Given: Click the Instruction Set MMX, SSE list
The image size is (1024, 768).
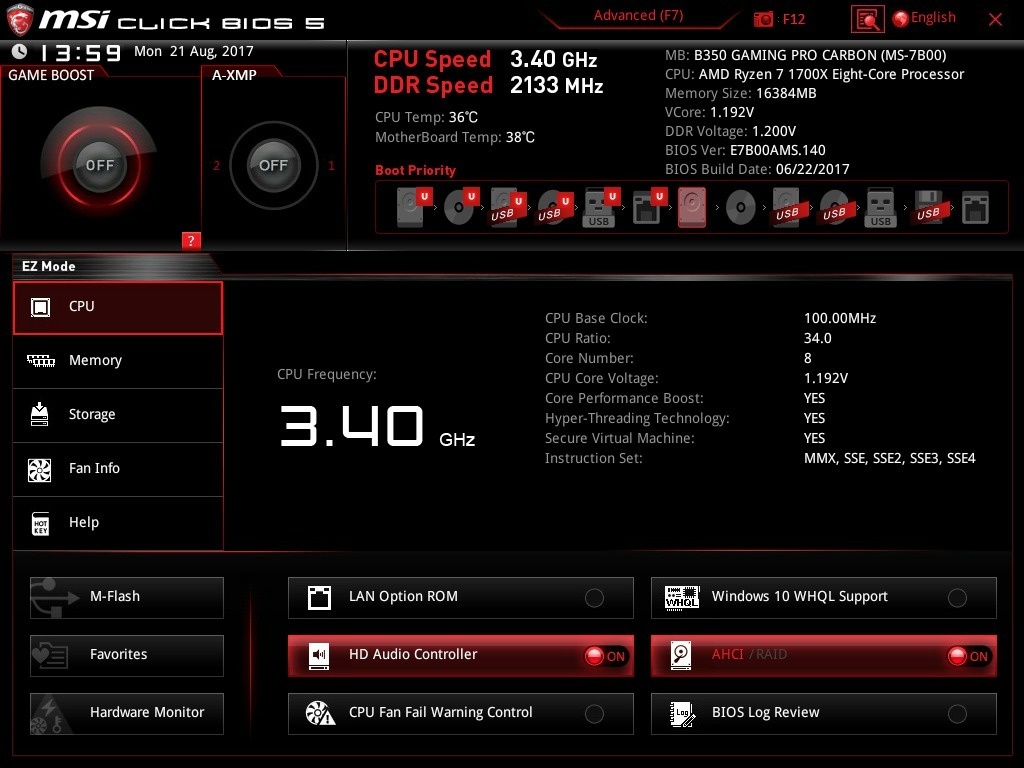Looking at the screenshot, I should (x=889, y=458).
